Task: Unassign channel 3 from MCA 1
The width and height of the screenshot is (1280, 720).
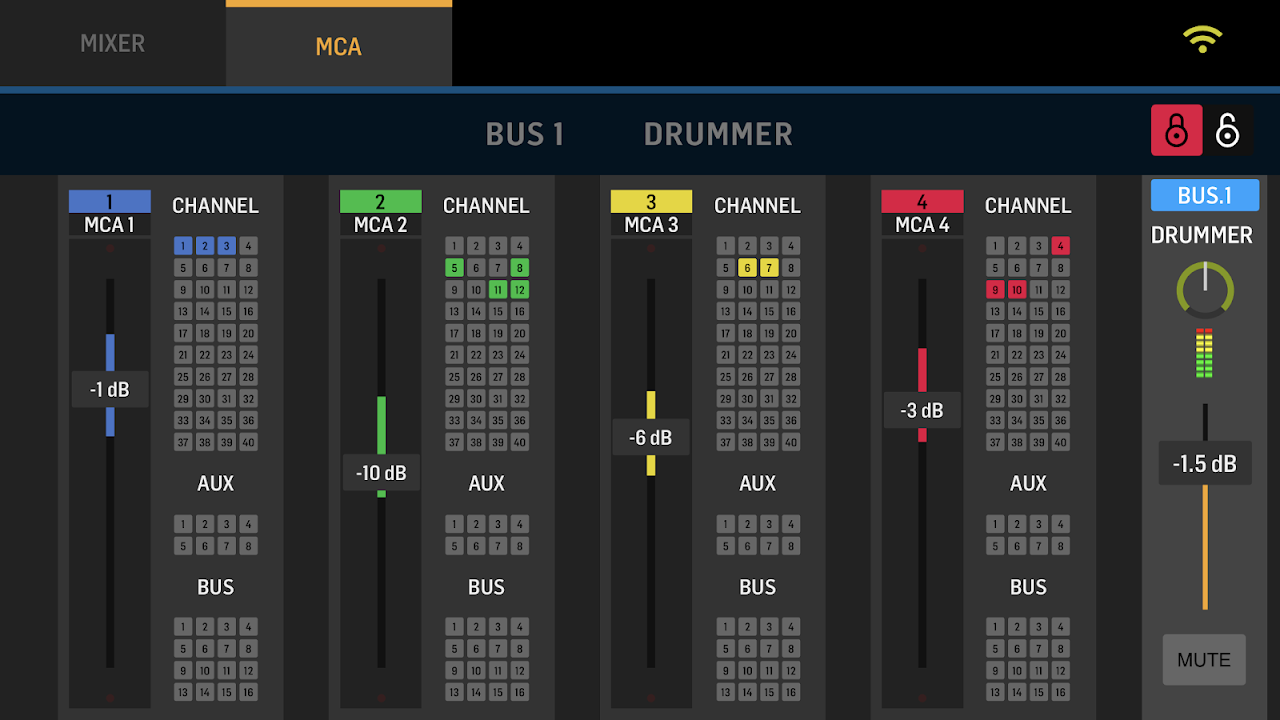Action: point(227,246)
